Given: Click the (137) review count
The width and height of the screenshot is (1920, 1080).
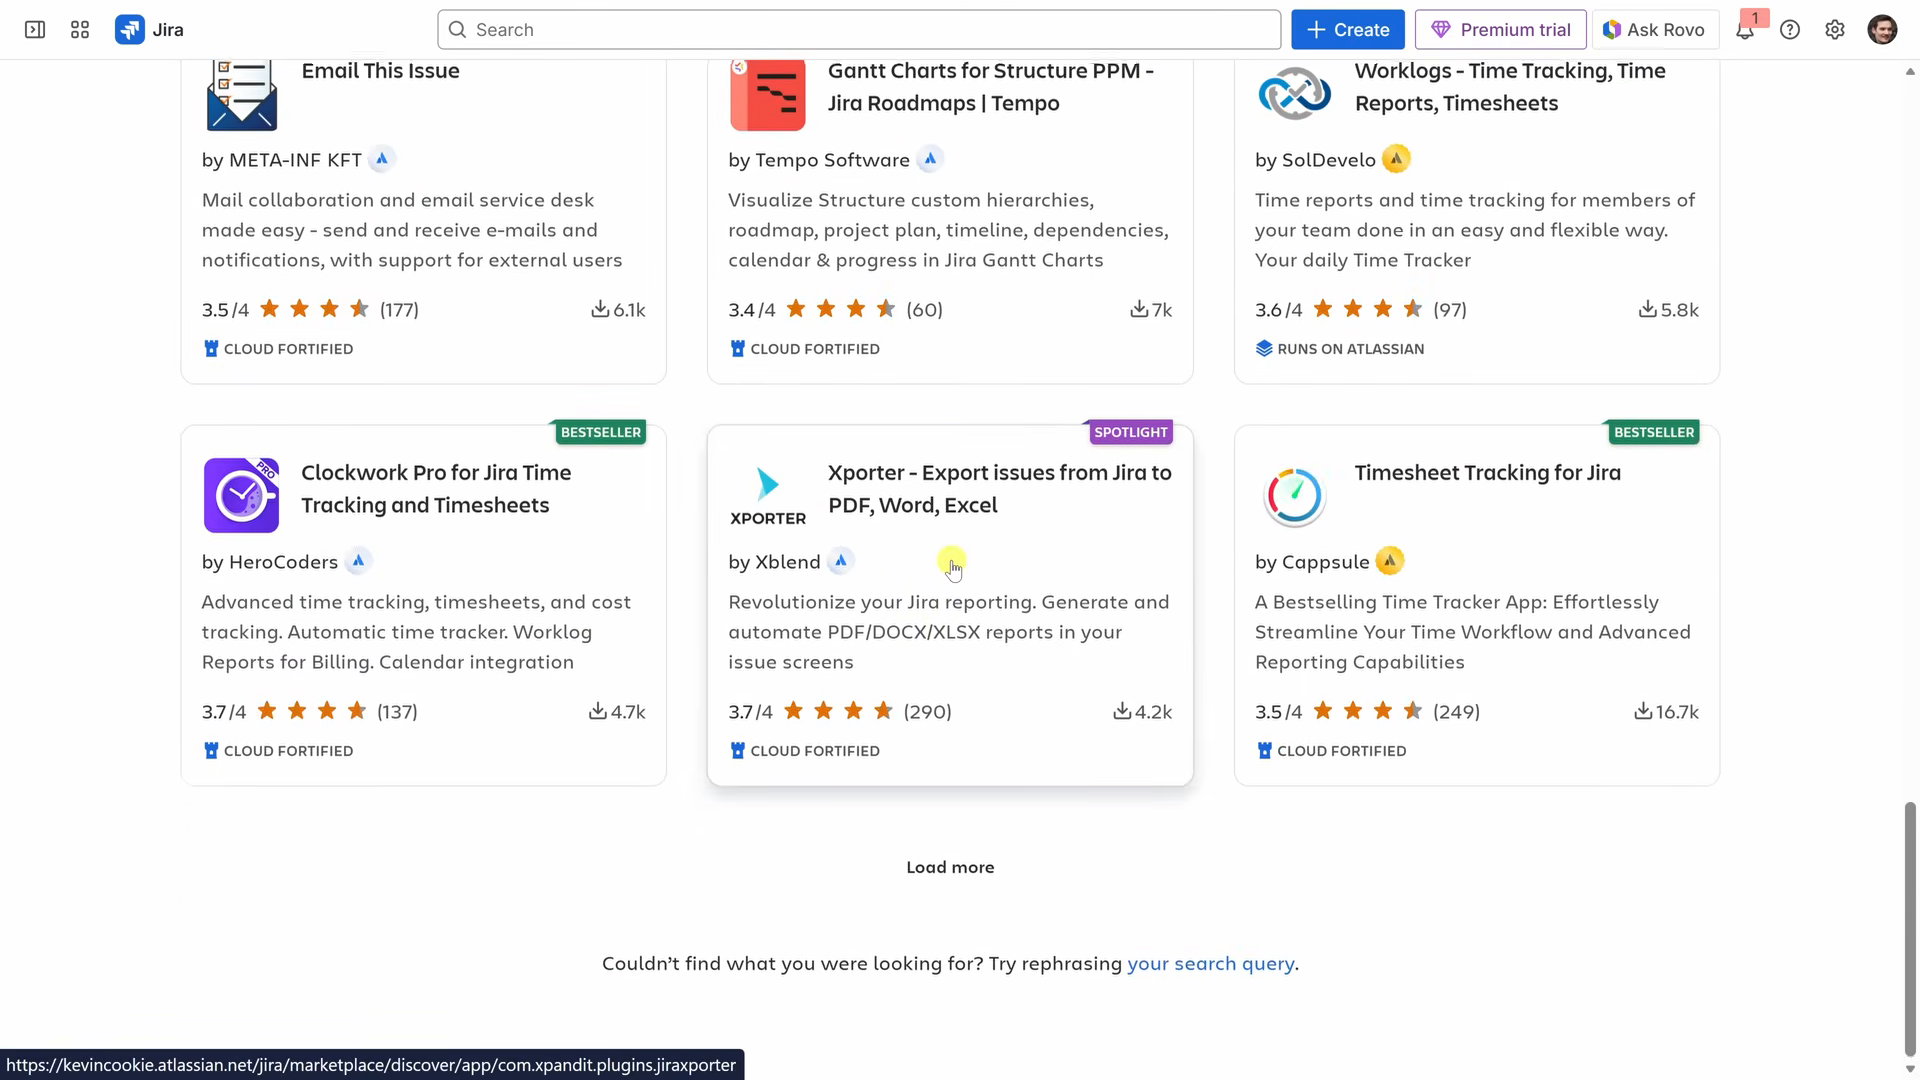Looking at the screenshot, I should (397, 712).
